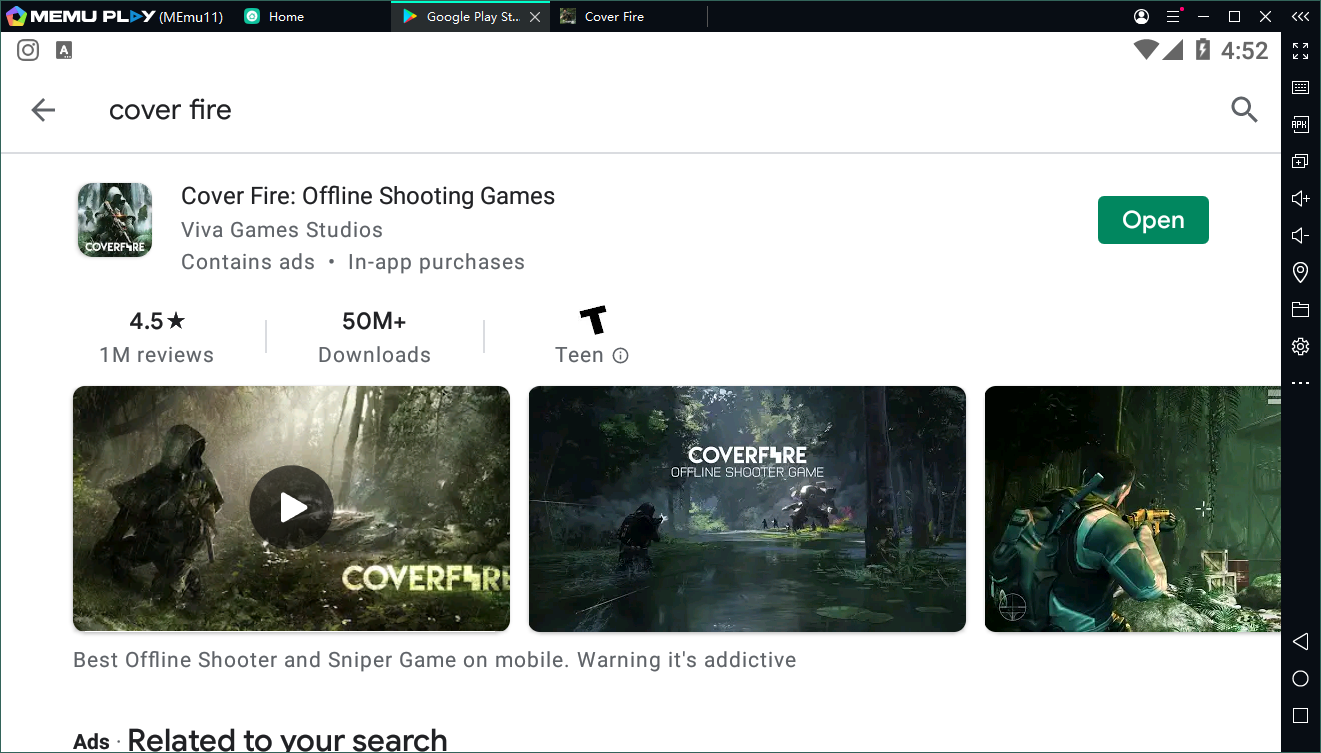Open the shared folder icon
Image resolution: width=1321 pixels, height=753 pixels.
click(1300, 309)
